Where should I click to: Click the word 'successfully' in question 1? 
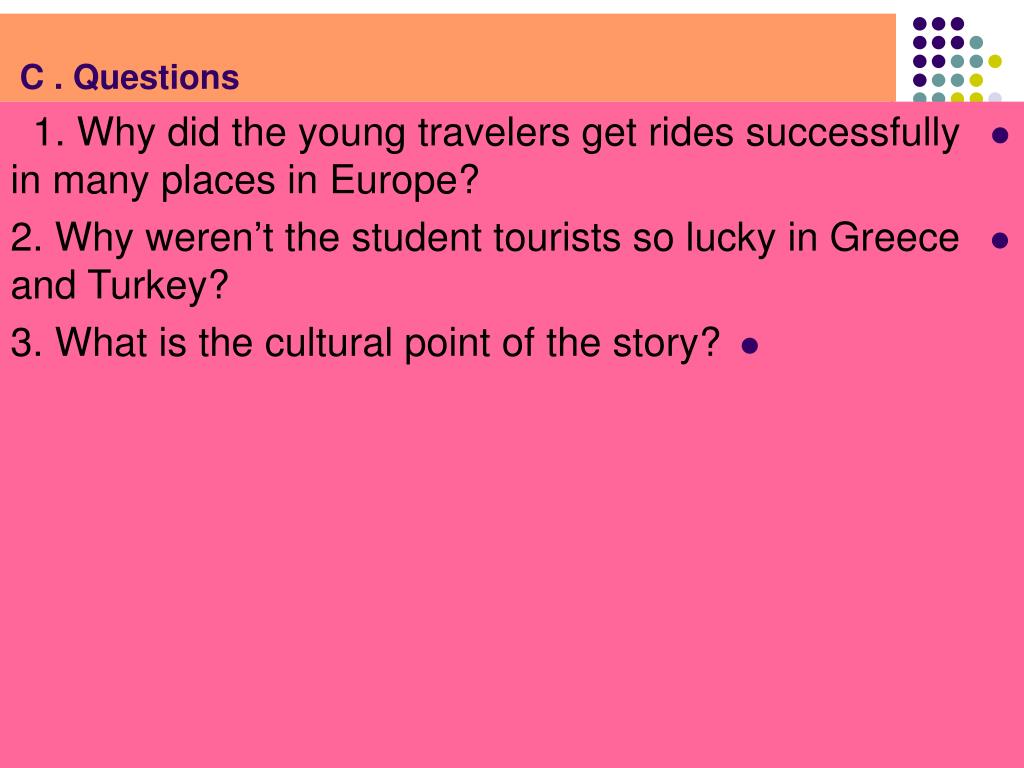point(852,133)
